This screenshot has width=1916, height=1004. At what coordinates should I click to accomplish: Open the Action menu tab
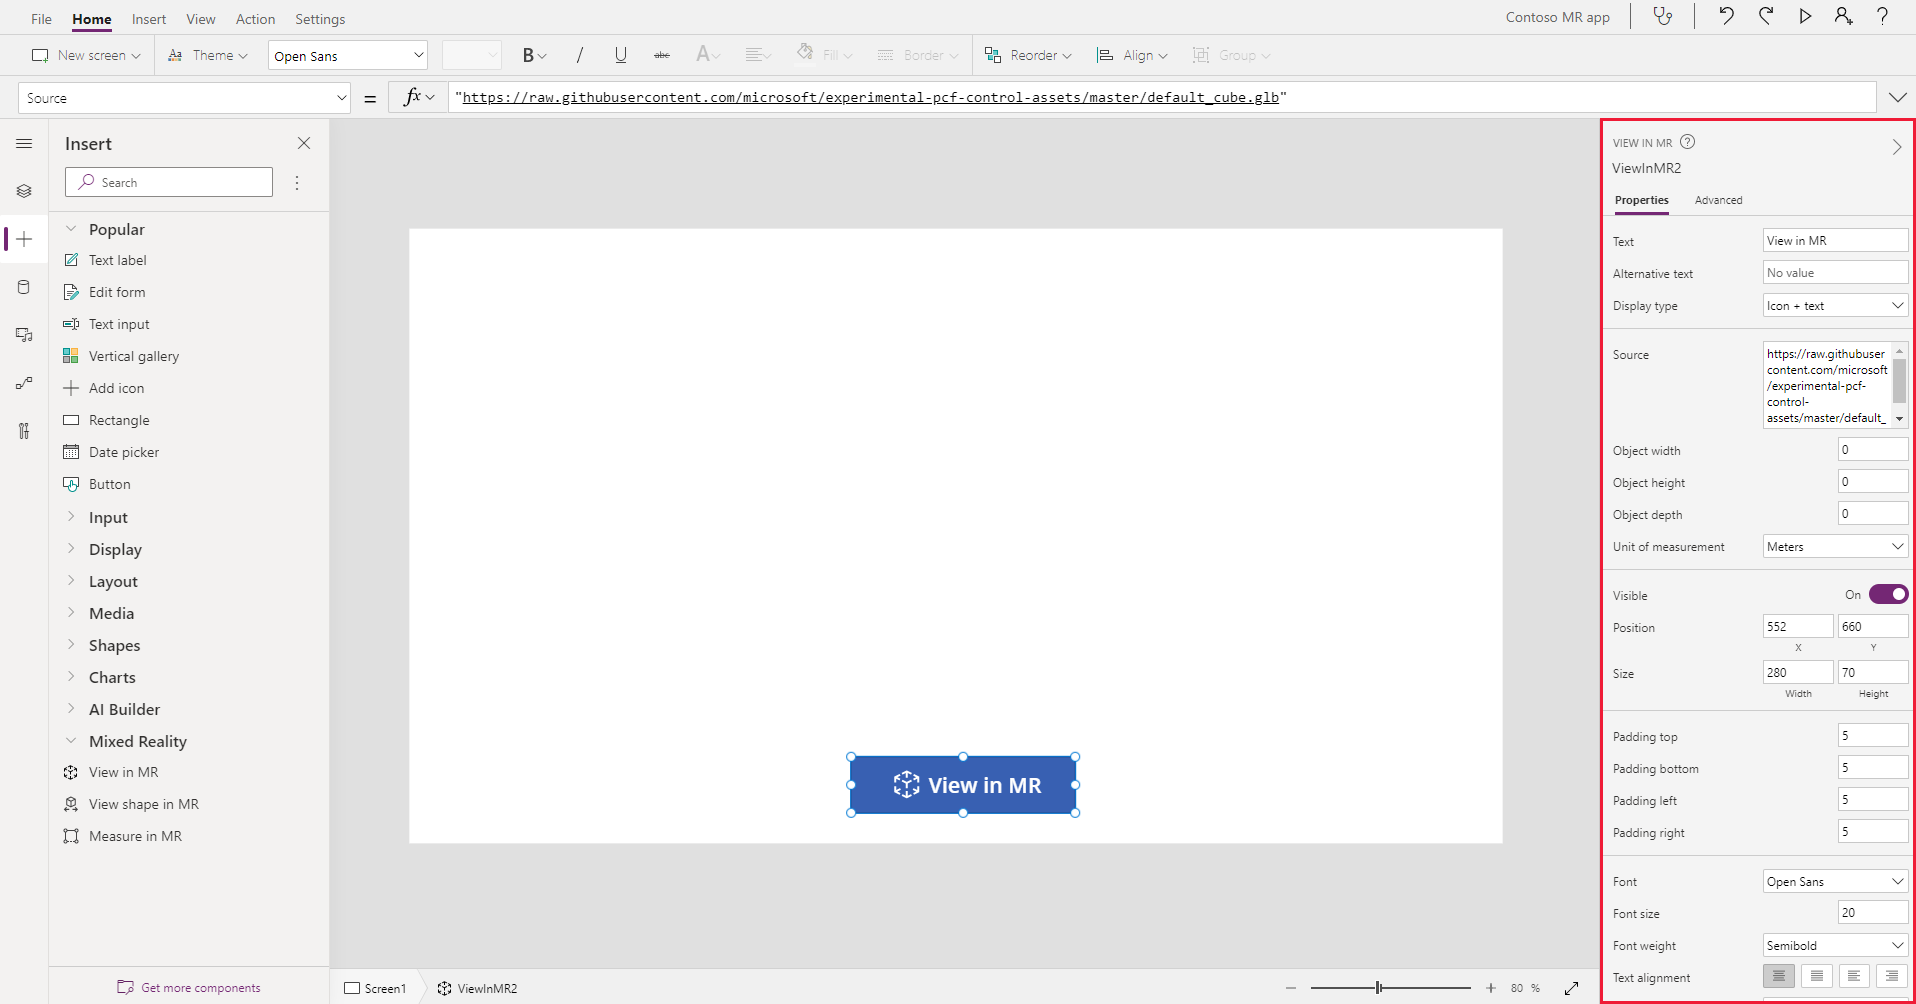[x=255, y=19]
